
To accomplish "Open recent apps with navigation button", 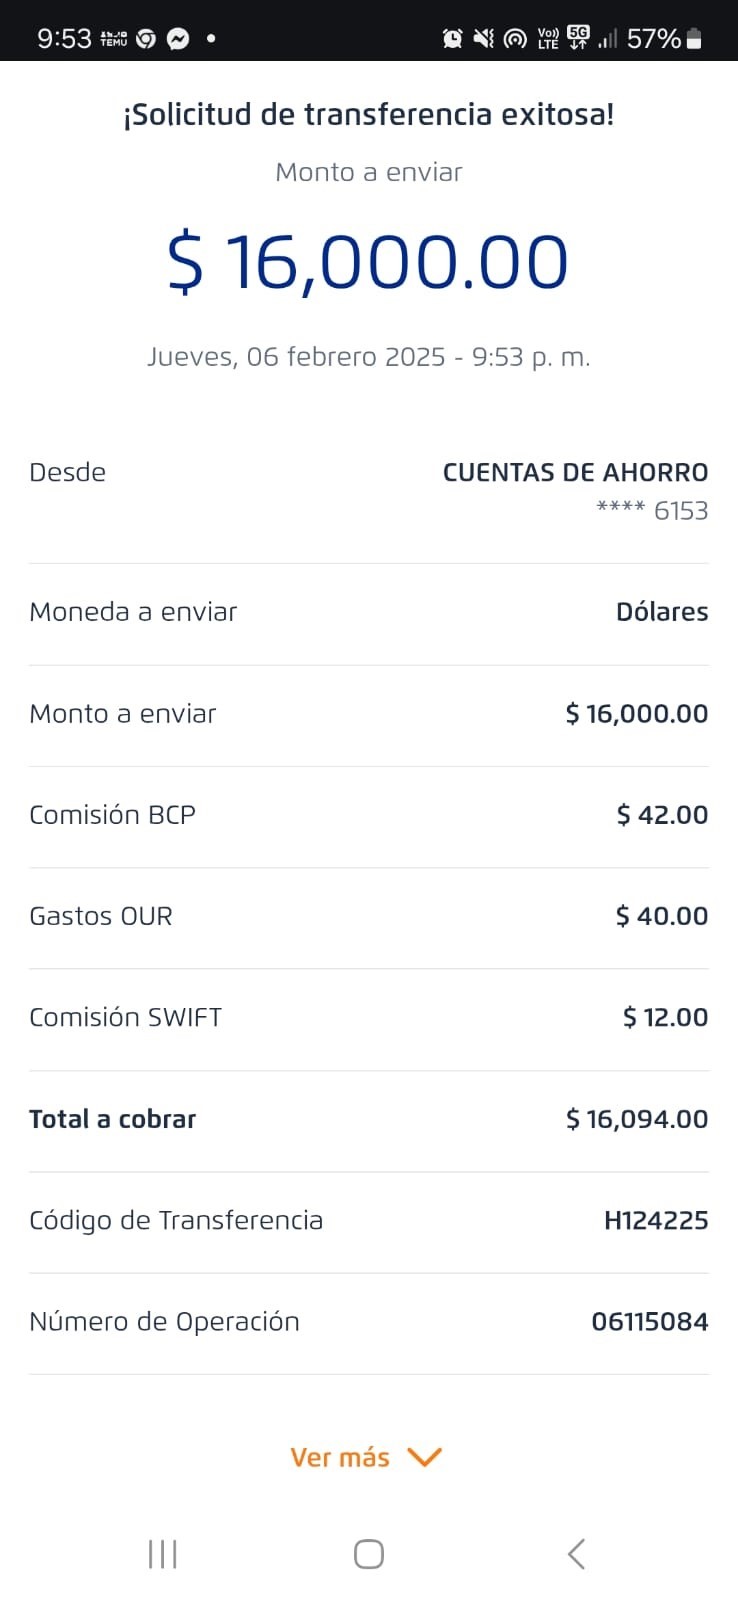I will click(x=163, y=1554).
